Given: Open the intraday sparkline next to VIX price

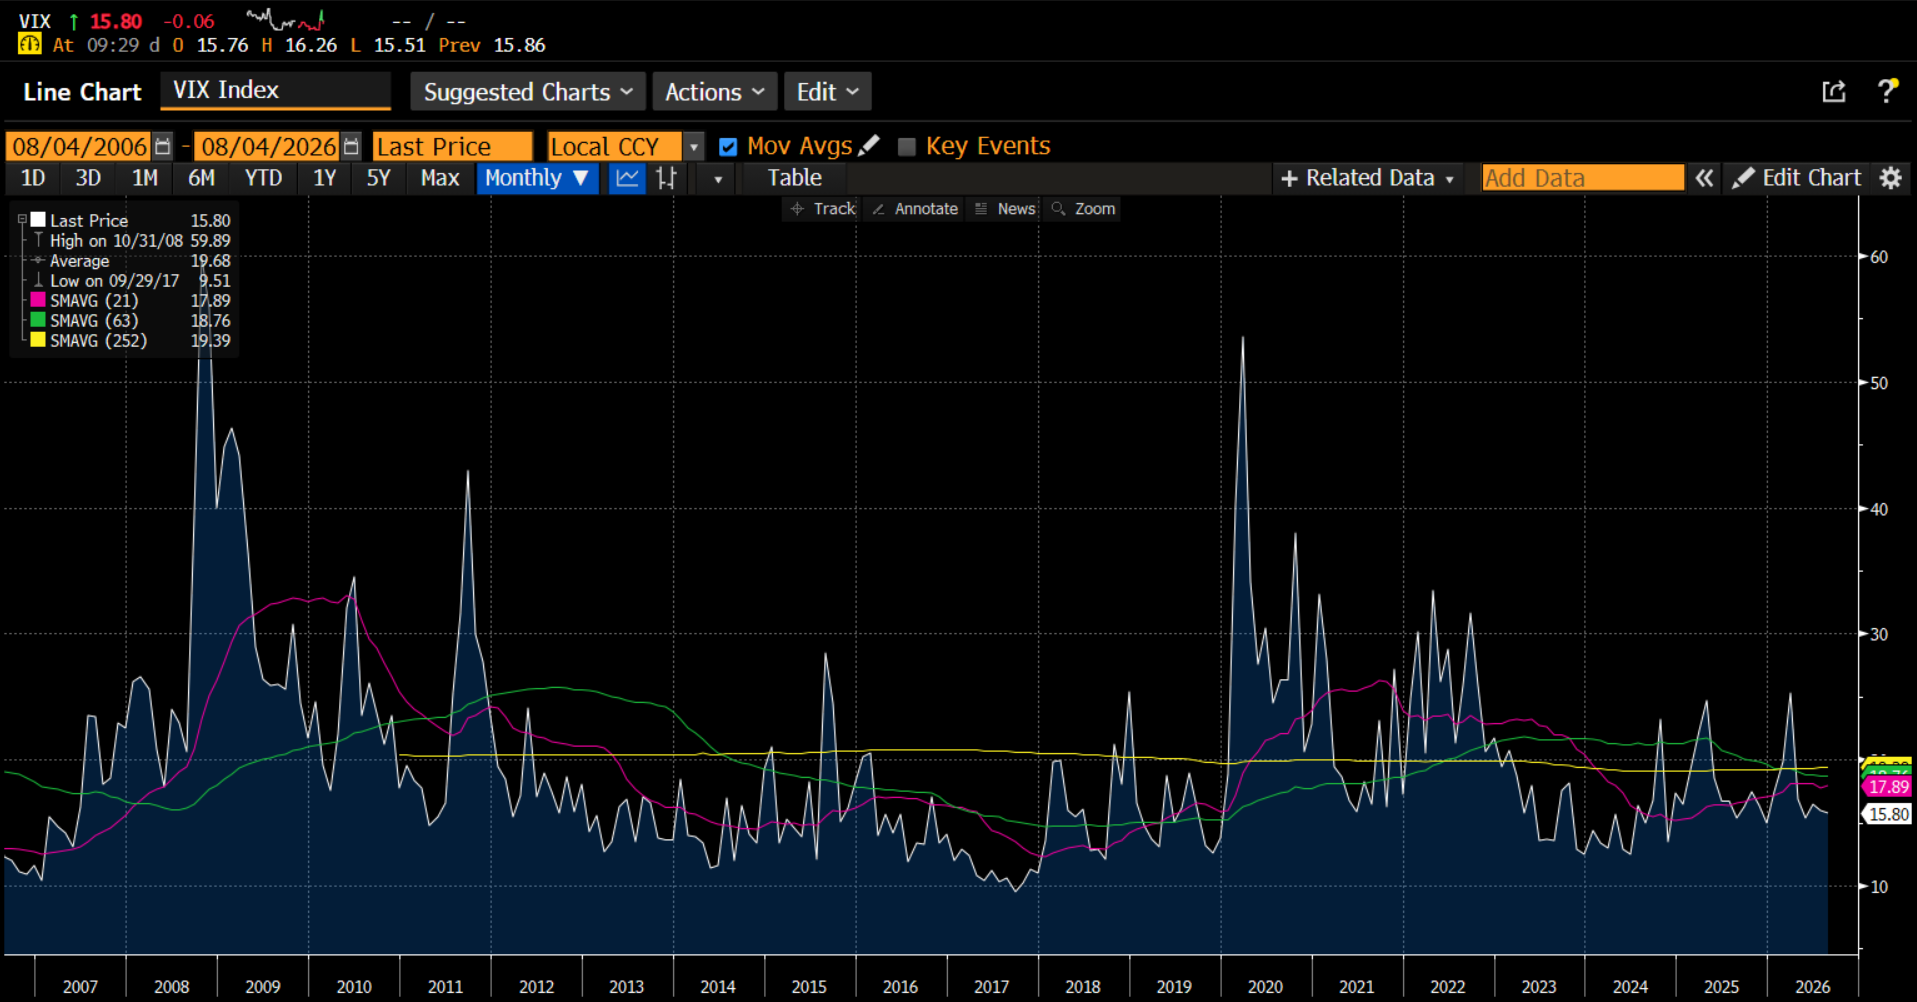Looking at the screenshot, I should click(x=286, y=20).
